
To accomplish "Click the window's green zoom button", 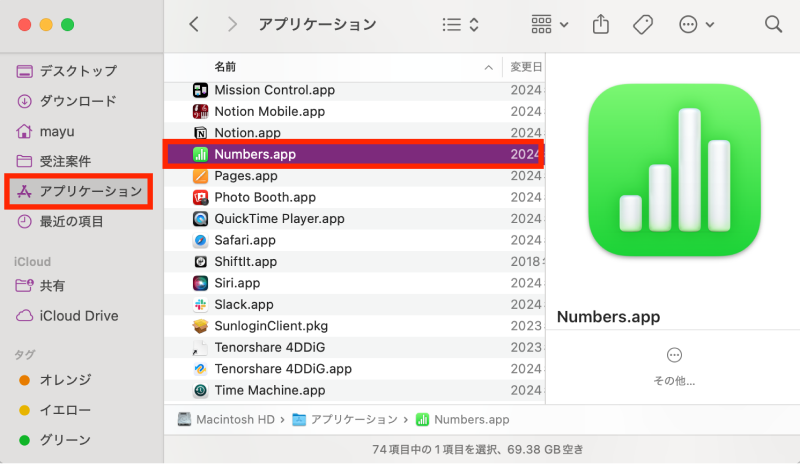I will click(67, 25).
